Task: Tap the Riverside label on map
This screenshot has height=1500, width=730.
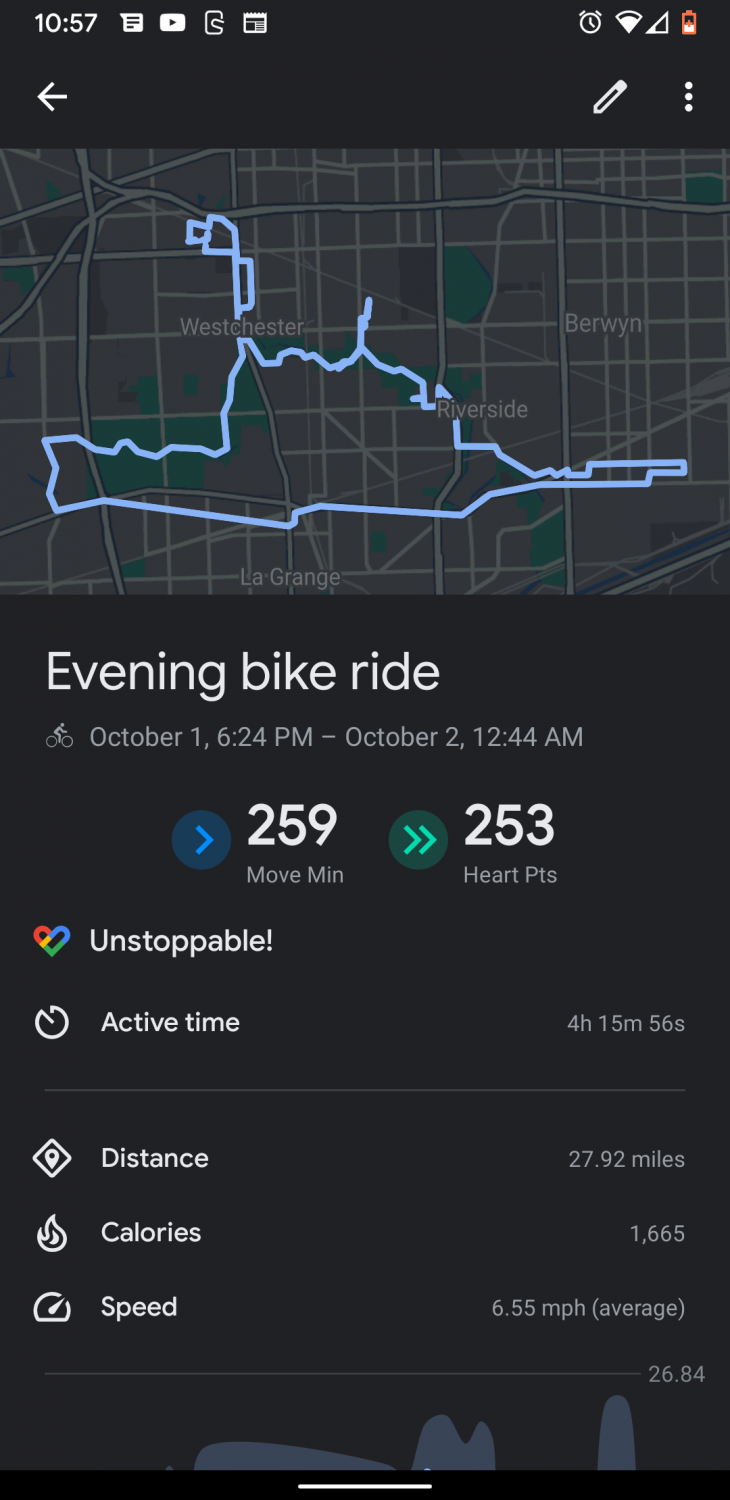Action: click(x=483, y=410)
